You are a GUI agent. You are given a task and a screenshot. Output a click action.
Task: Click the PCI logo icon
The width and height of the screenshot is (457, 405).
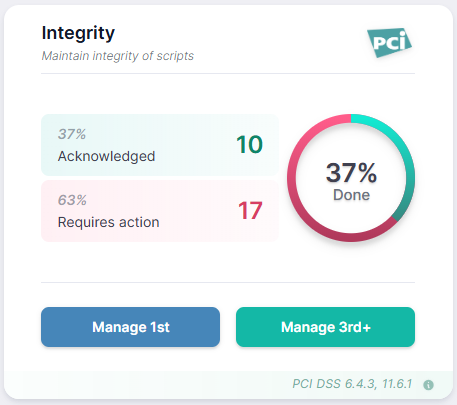click(389, 42)
